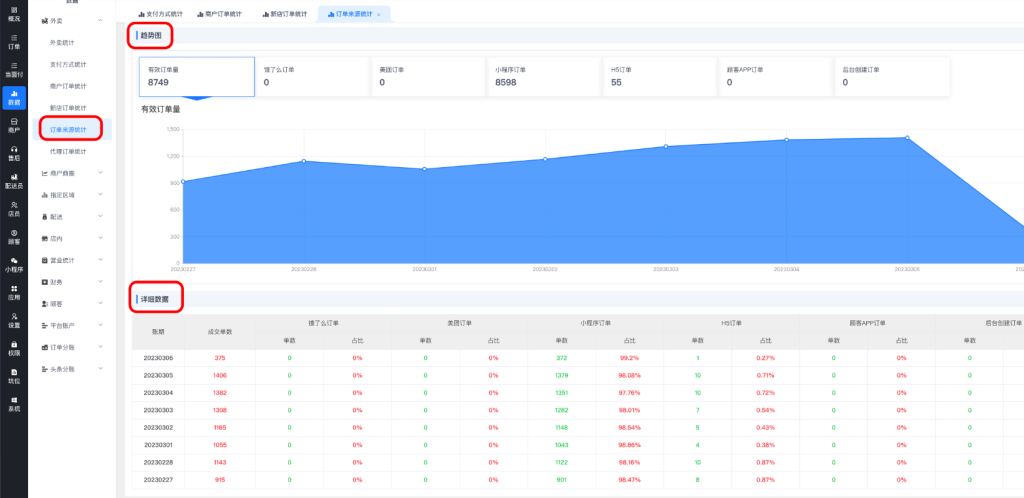Open 系统 system section icon
Screen dimensions: 1024x498
pos(13,403)
